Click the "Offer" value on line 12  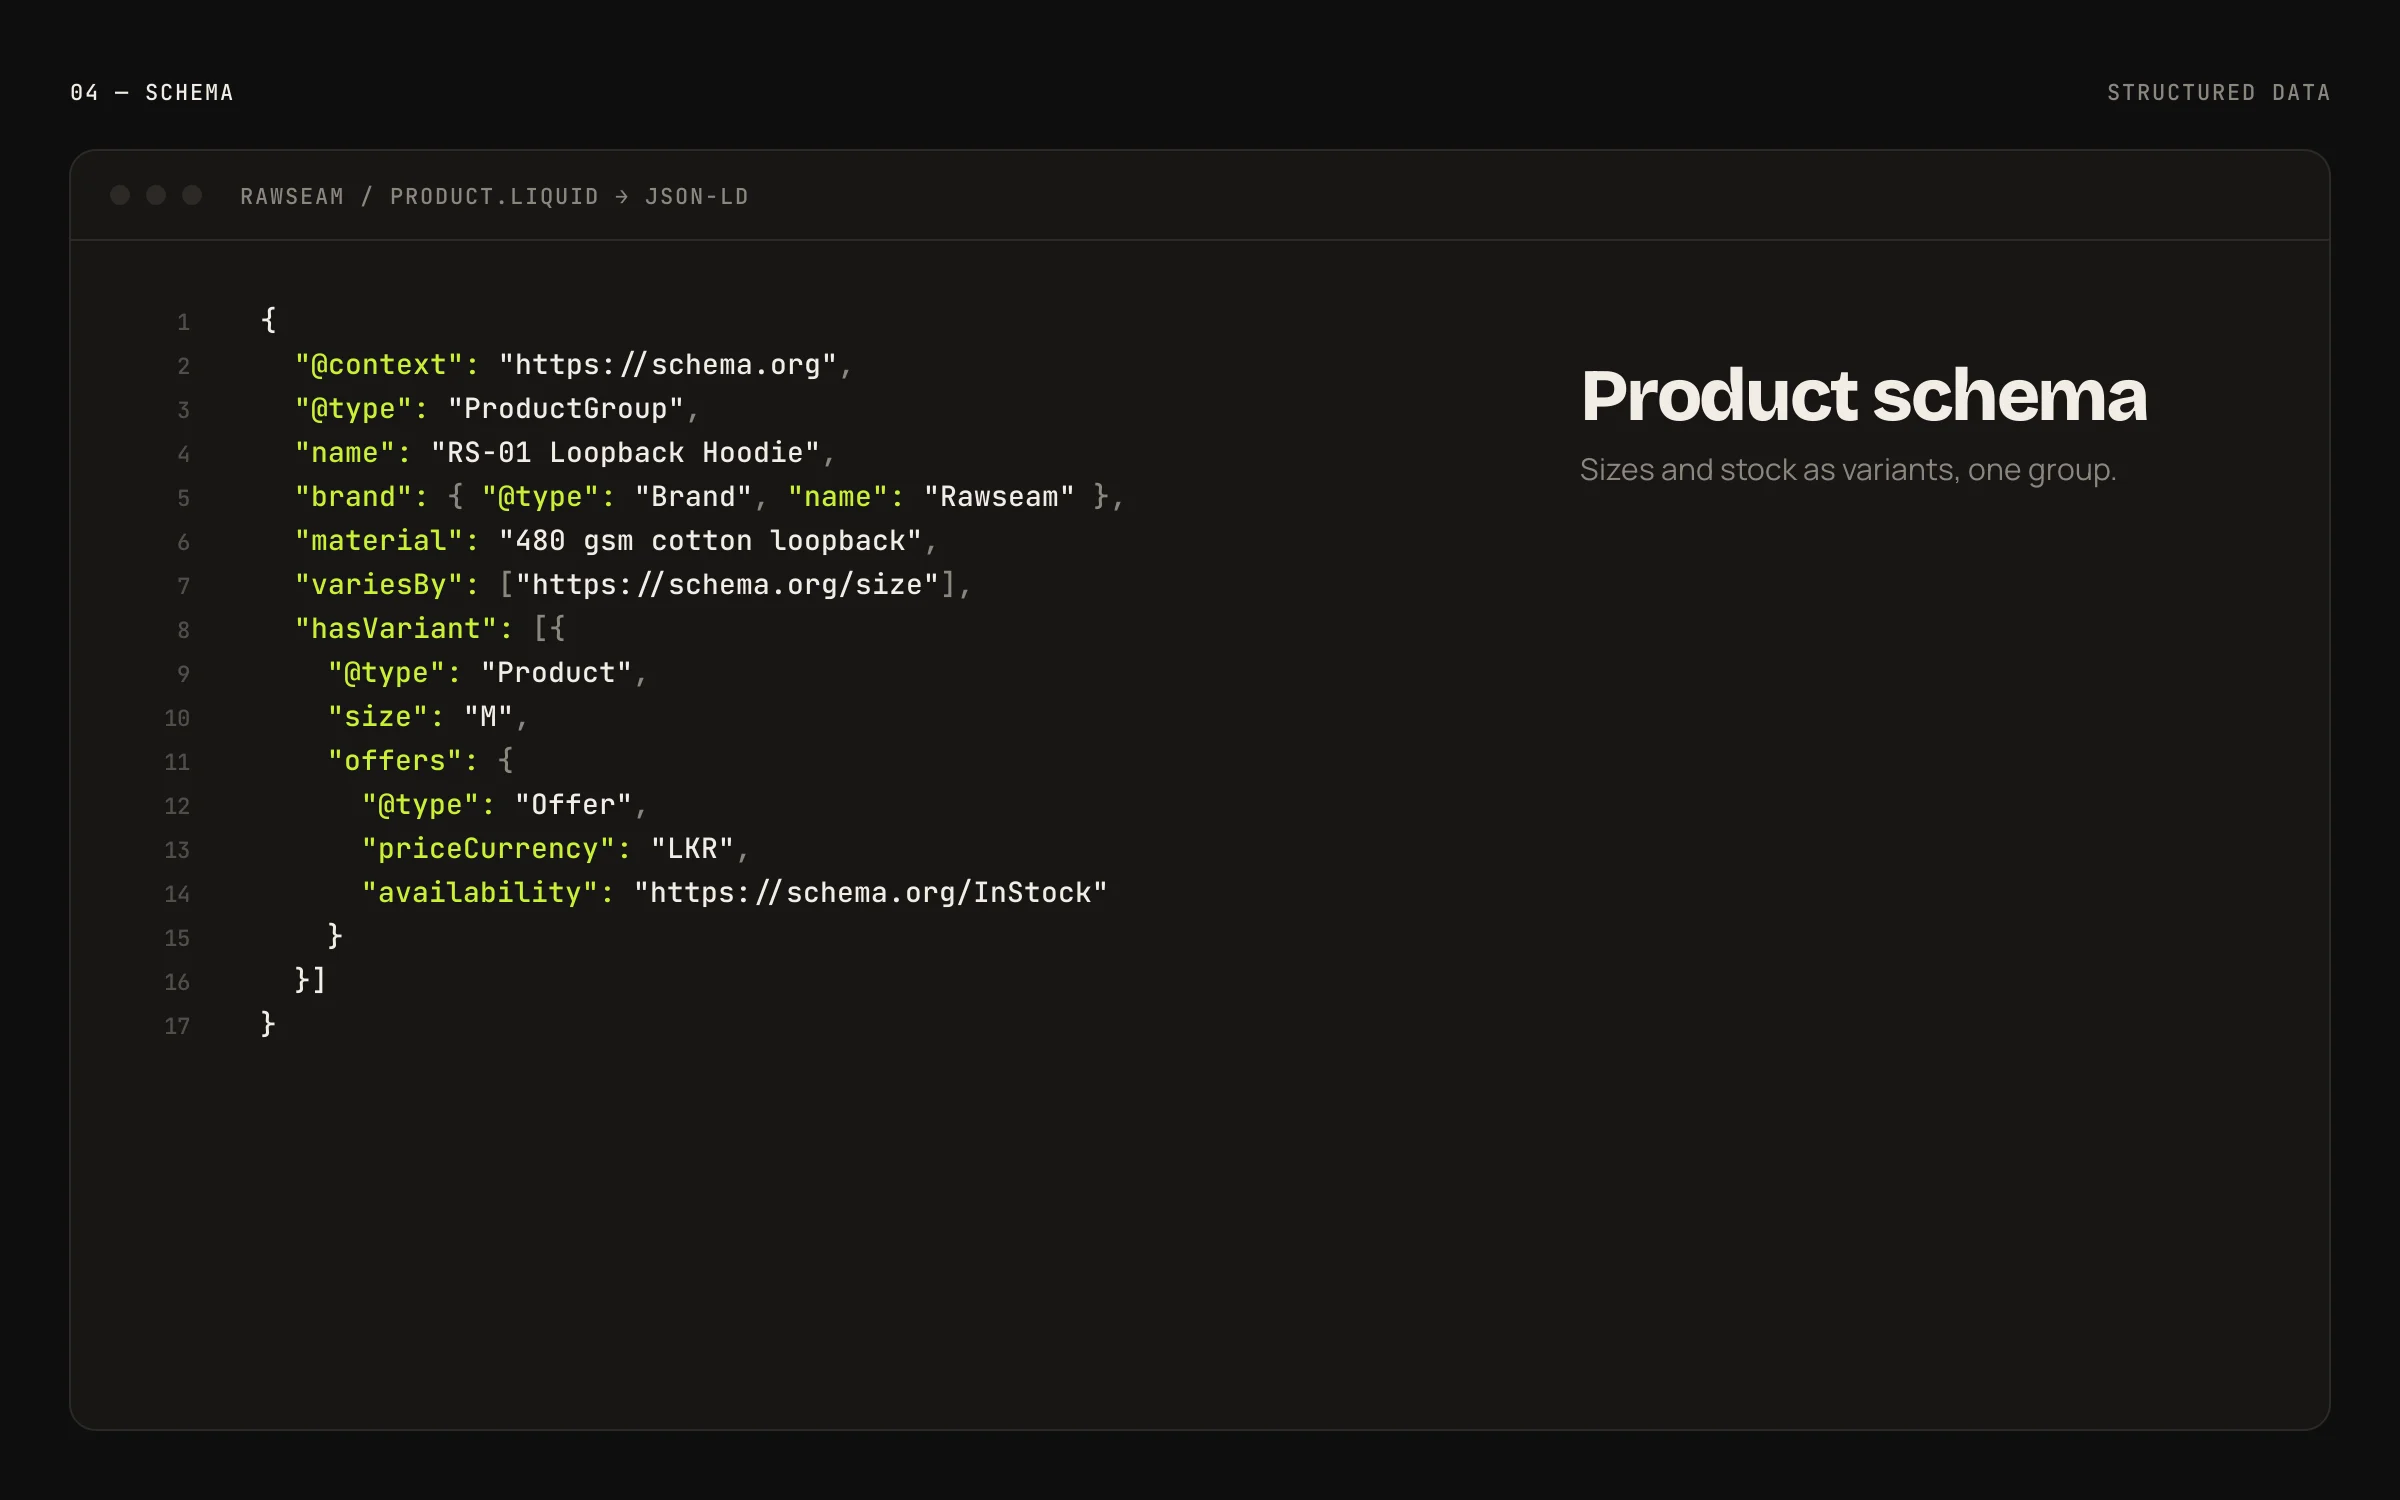(573, 805)
